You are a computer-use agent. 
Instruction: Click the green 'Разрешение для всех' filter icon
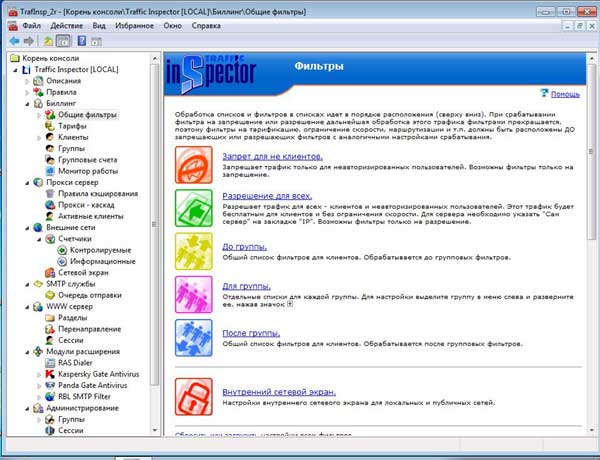pyautogui.click(x=194, y=208)
